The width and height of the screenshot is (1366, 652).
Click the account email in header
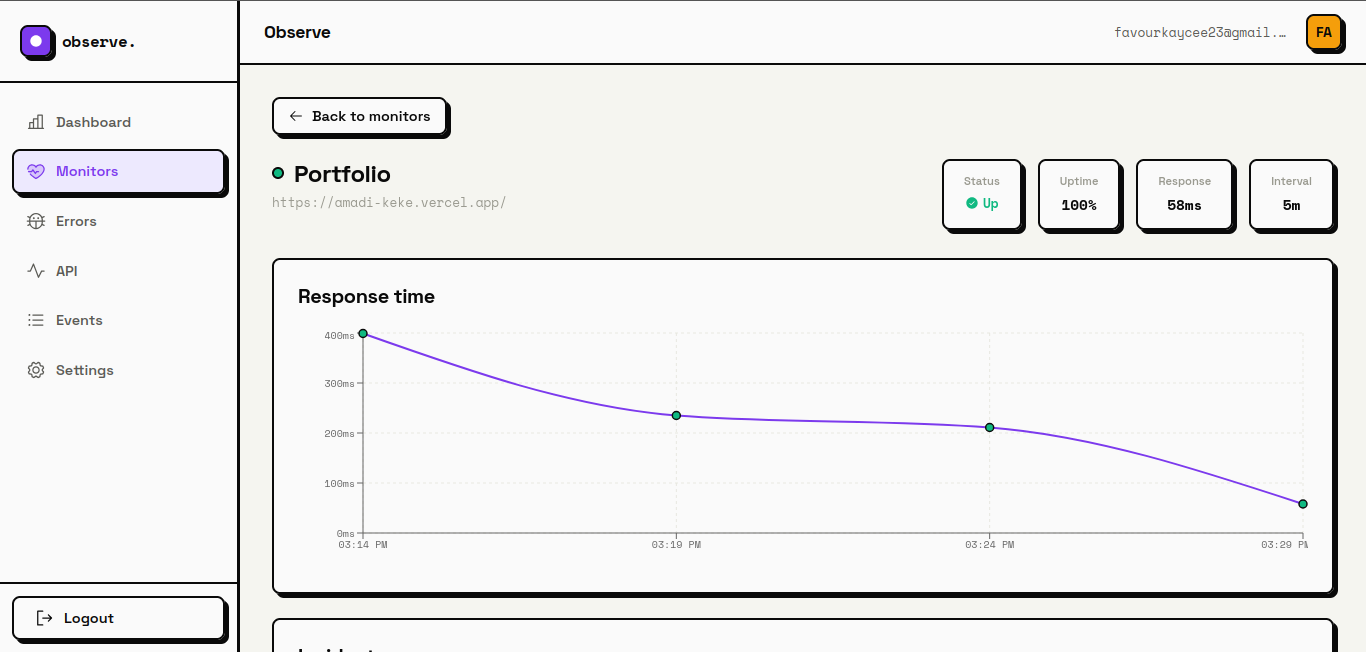[x=1200, y=33]
